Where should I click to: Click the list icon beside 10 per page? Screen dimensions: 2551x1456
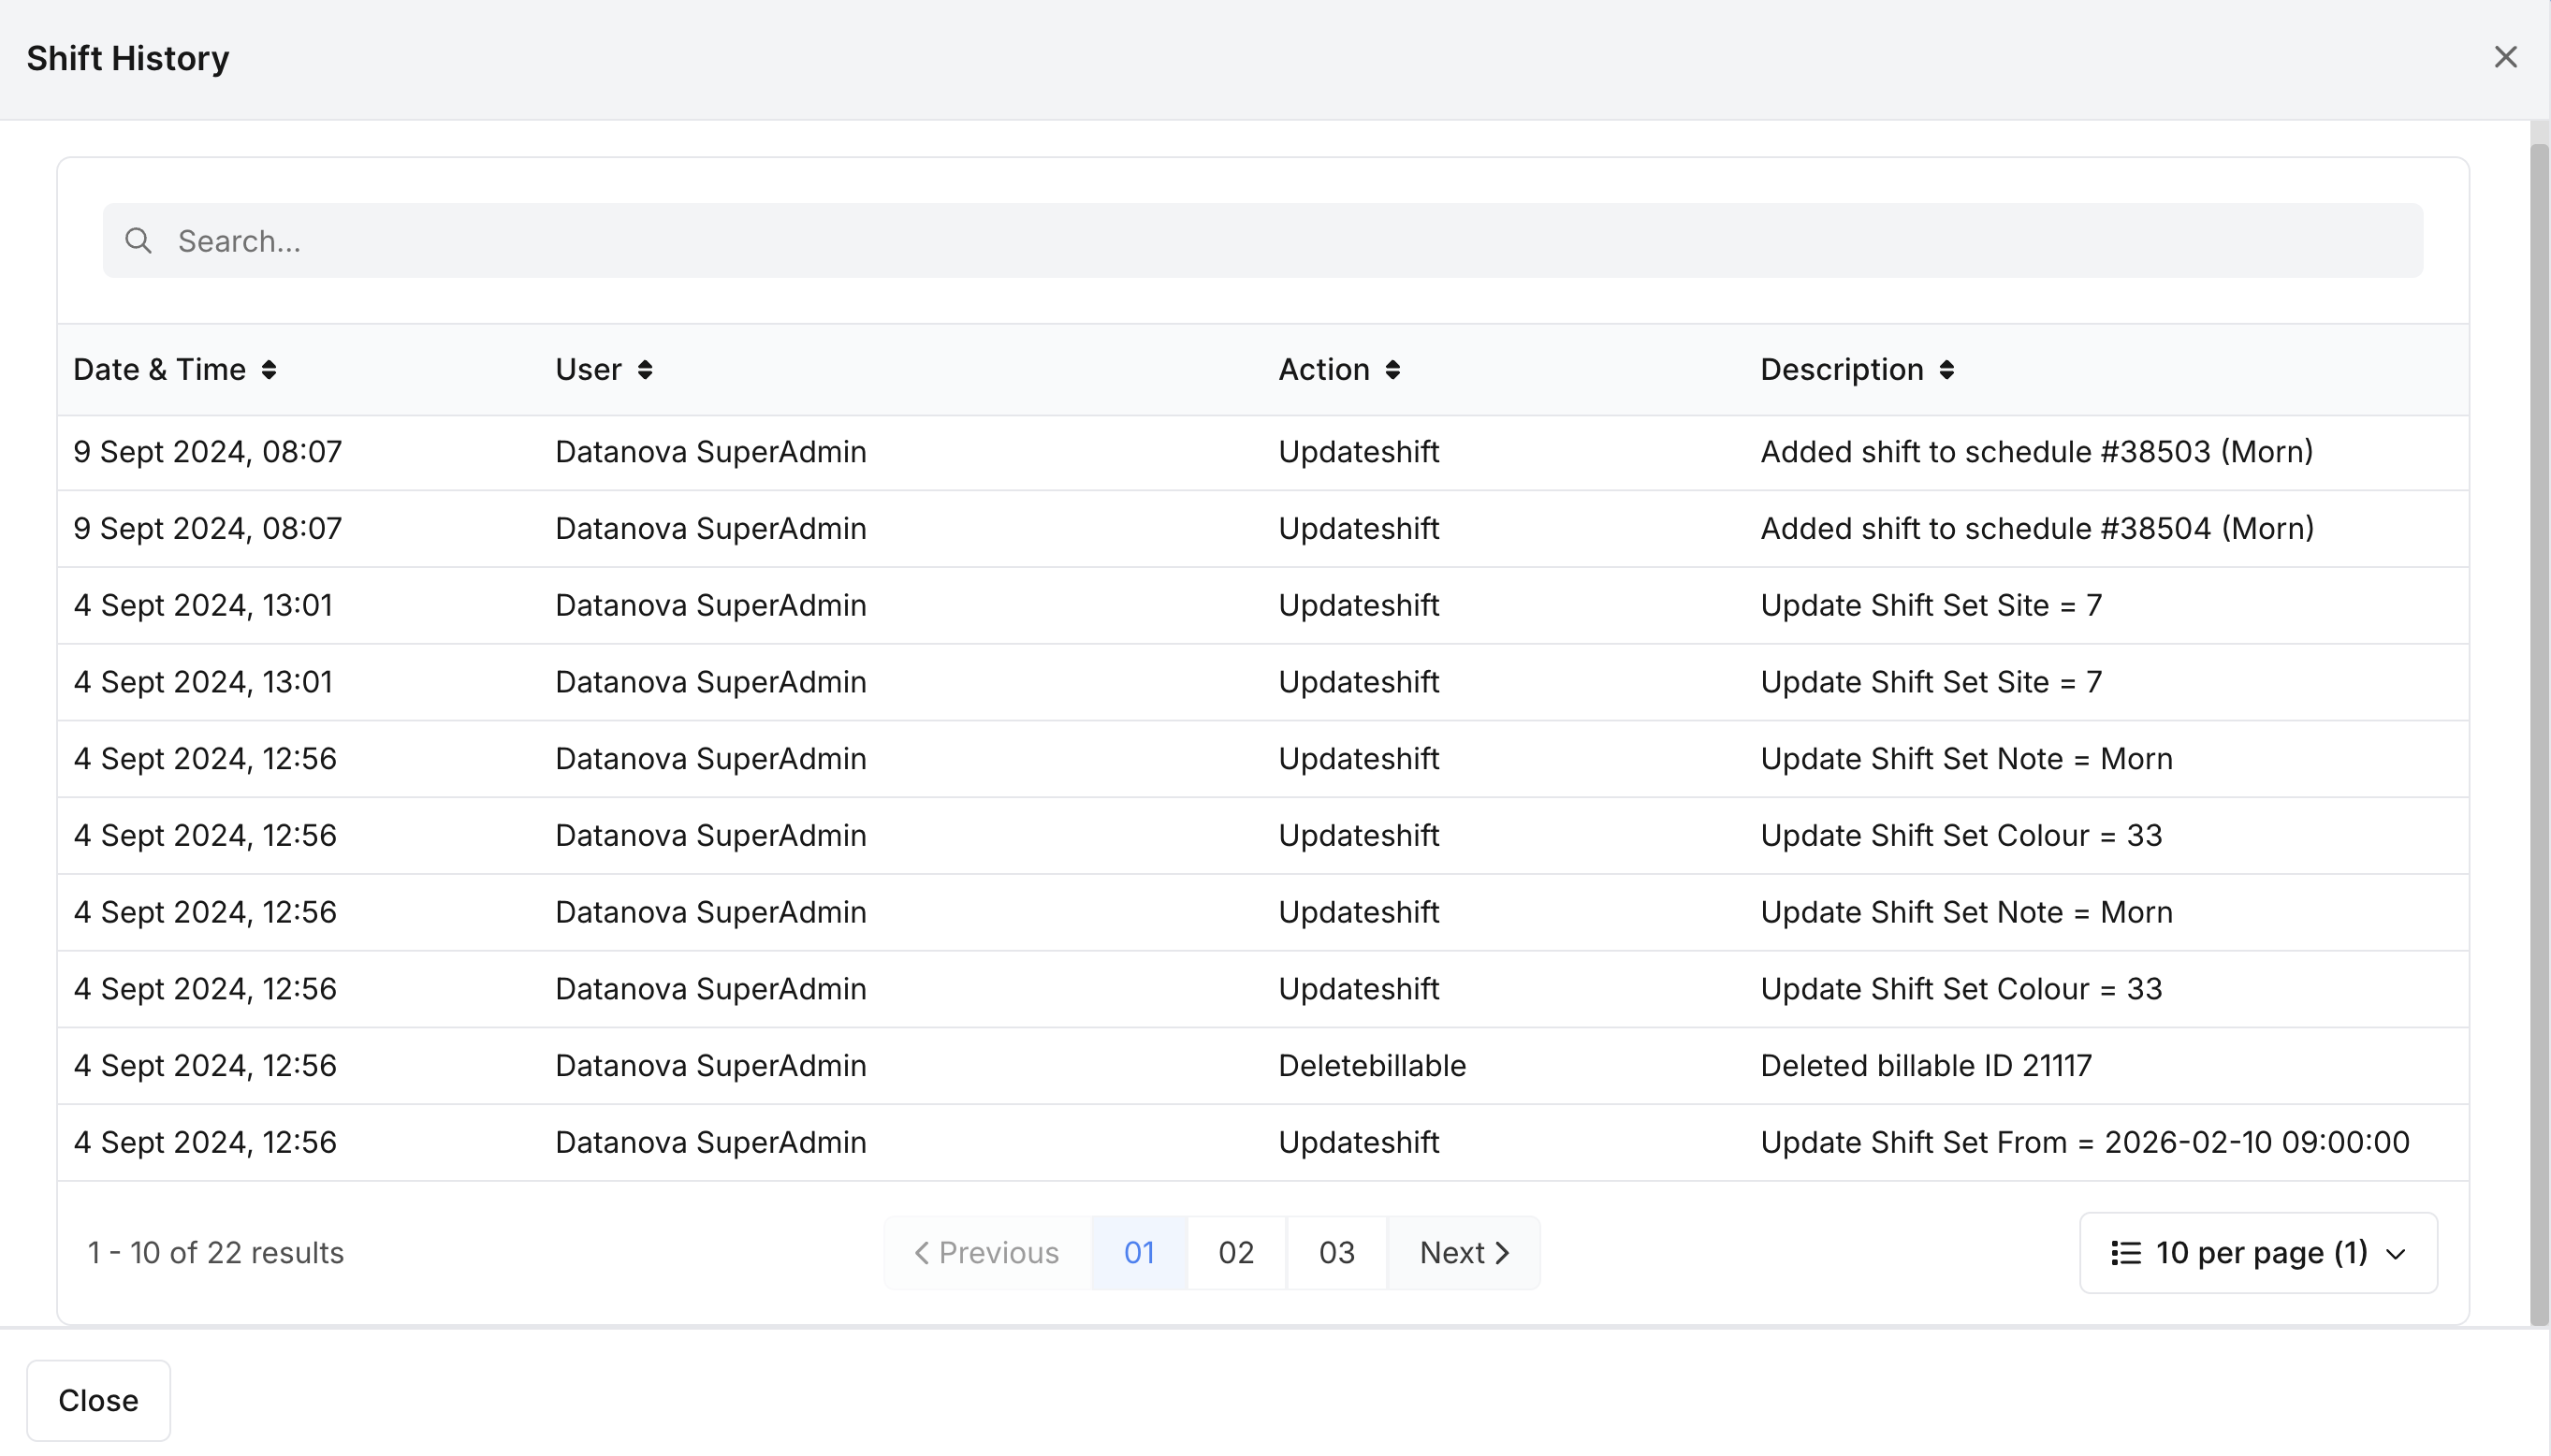click(x=2126, y=1253)
